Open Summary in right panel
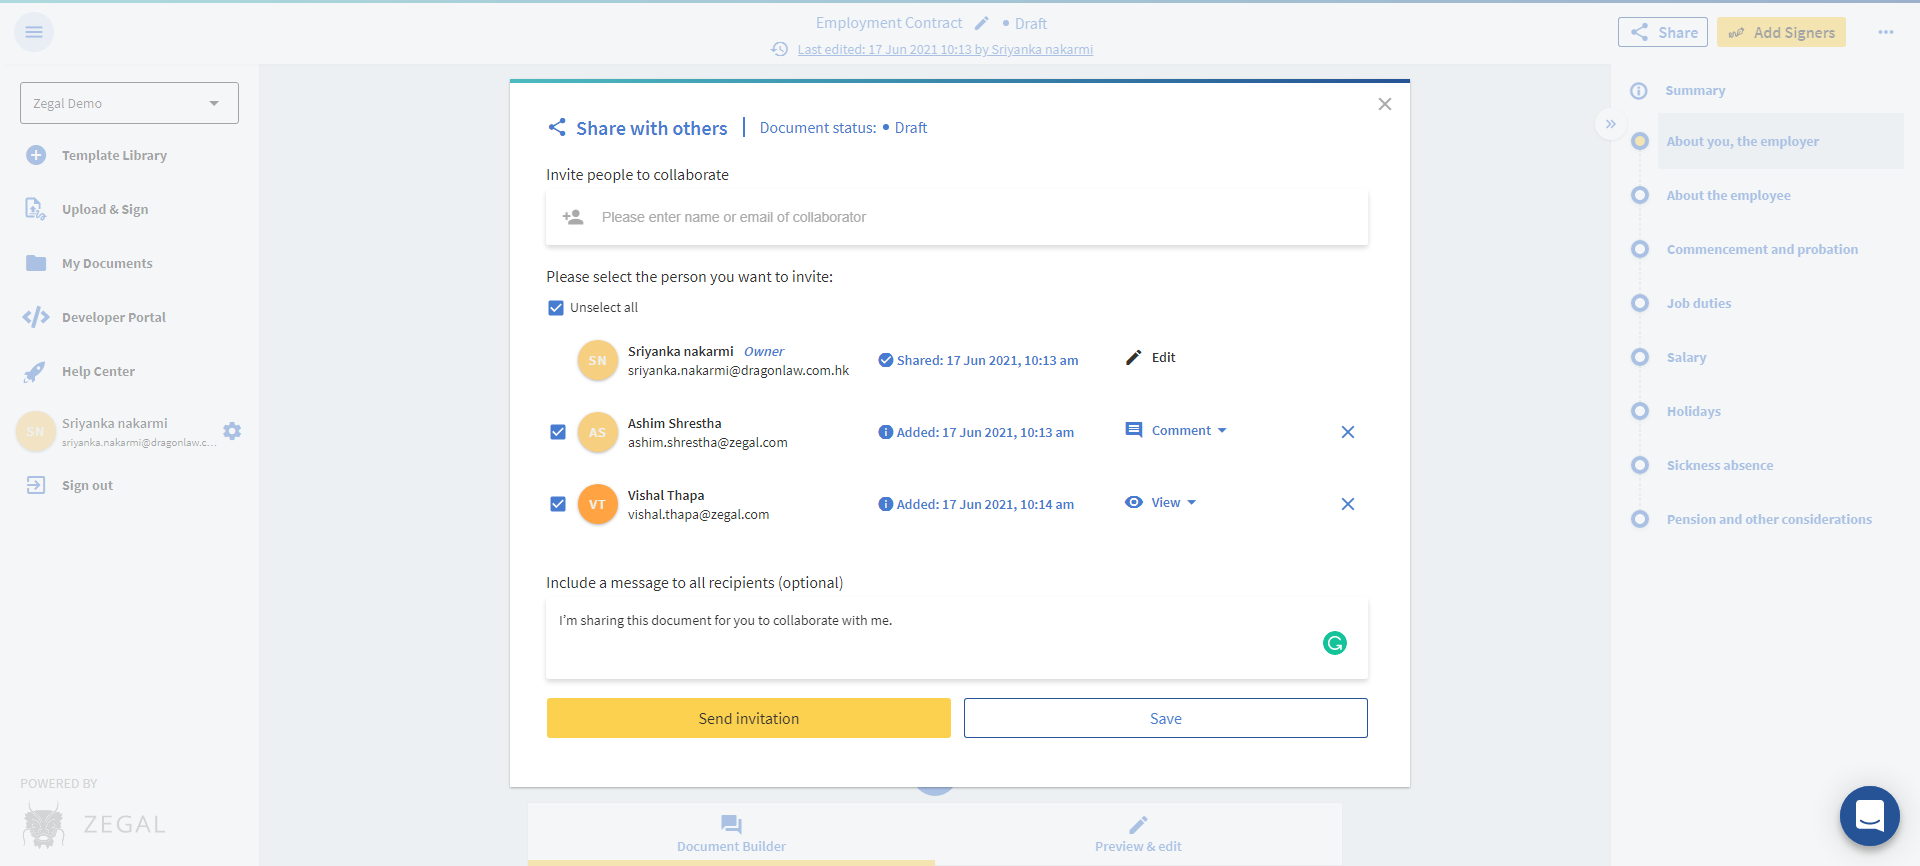The image size is (1920, 866). (x=1695, y=90)
